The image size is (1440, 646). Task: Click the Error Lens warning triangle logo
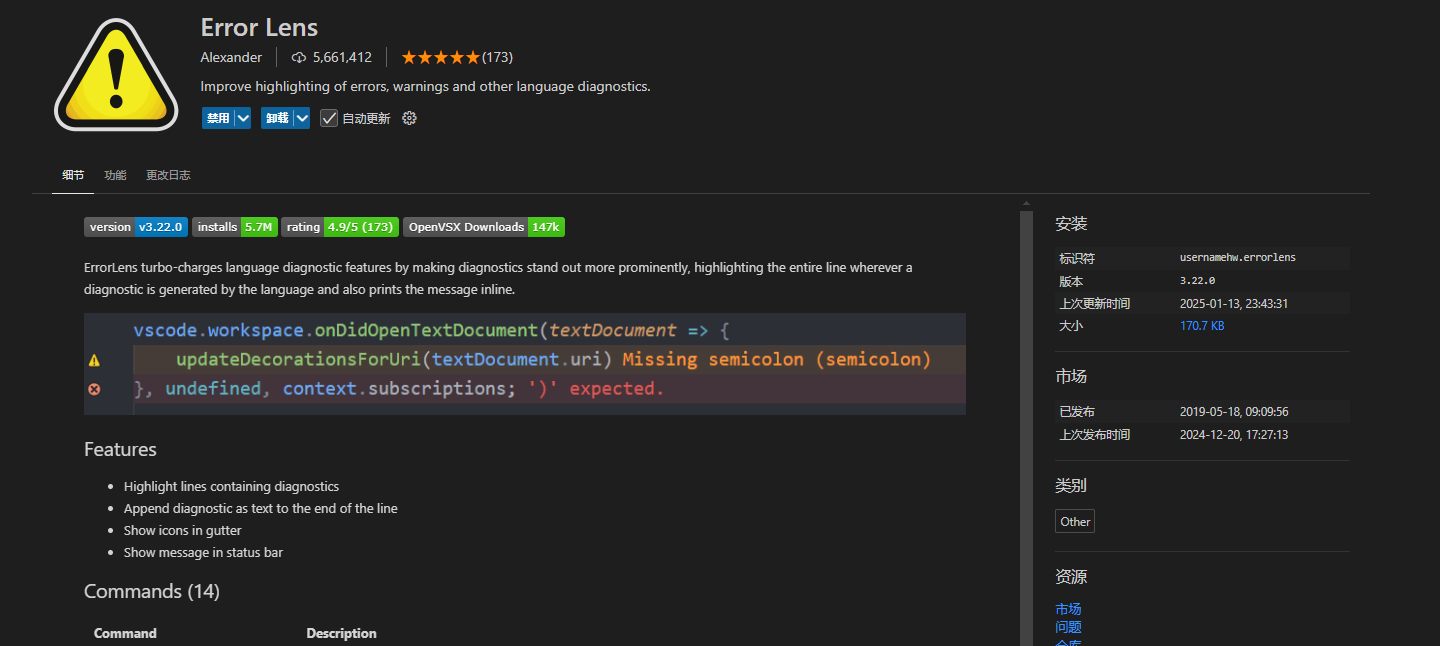point(116,75)
